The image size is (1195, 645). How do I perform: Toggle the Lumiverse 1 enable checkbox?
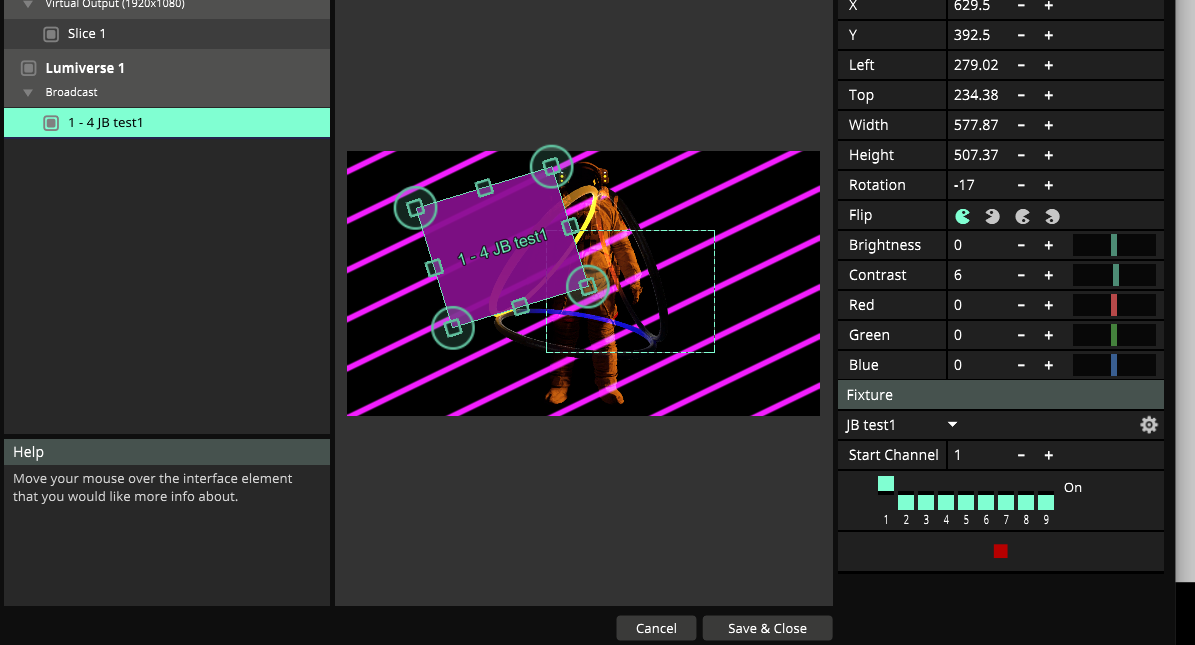click(x=28, y=68)
